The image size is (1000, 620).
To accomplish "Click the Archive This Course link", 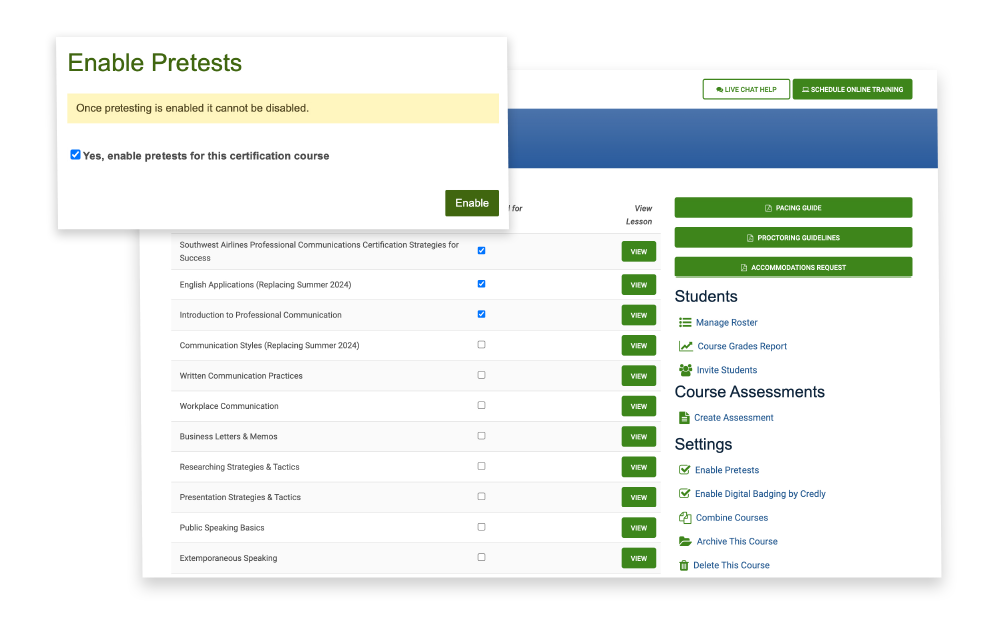I will [x=737, y=542].
